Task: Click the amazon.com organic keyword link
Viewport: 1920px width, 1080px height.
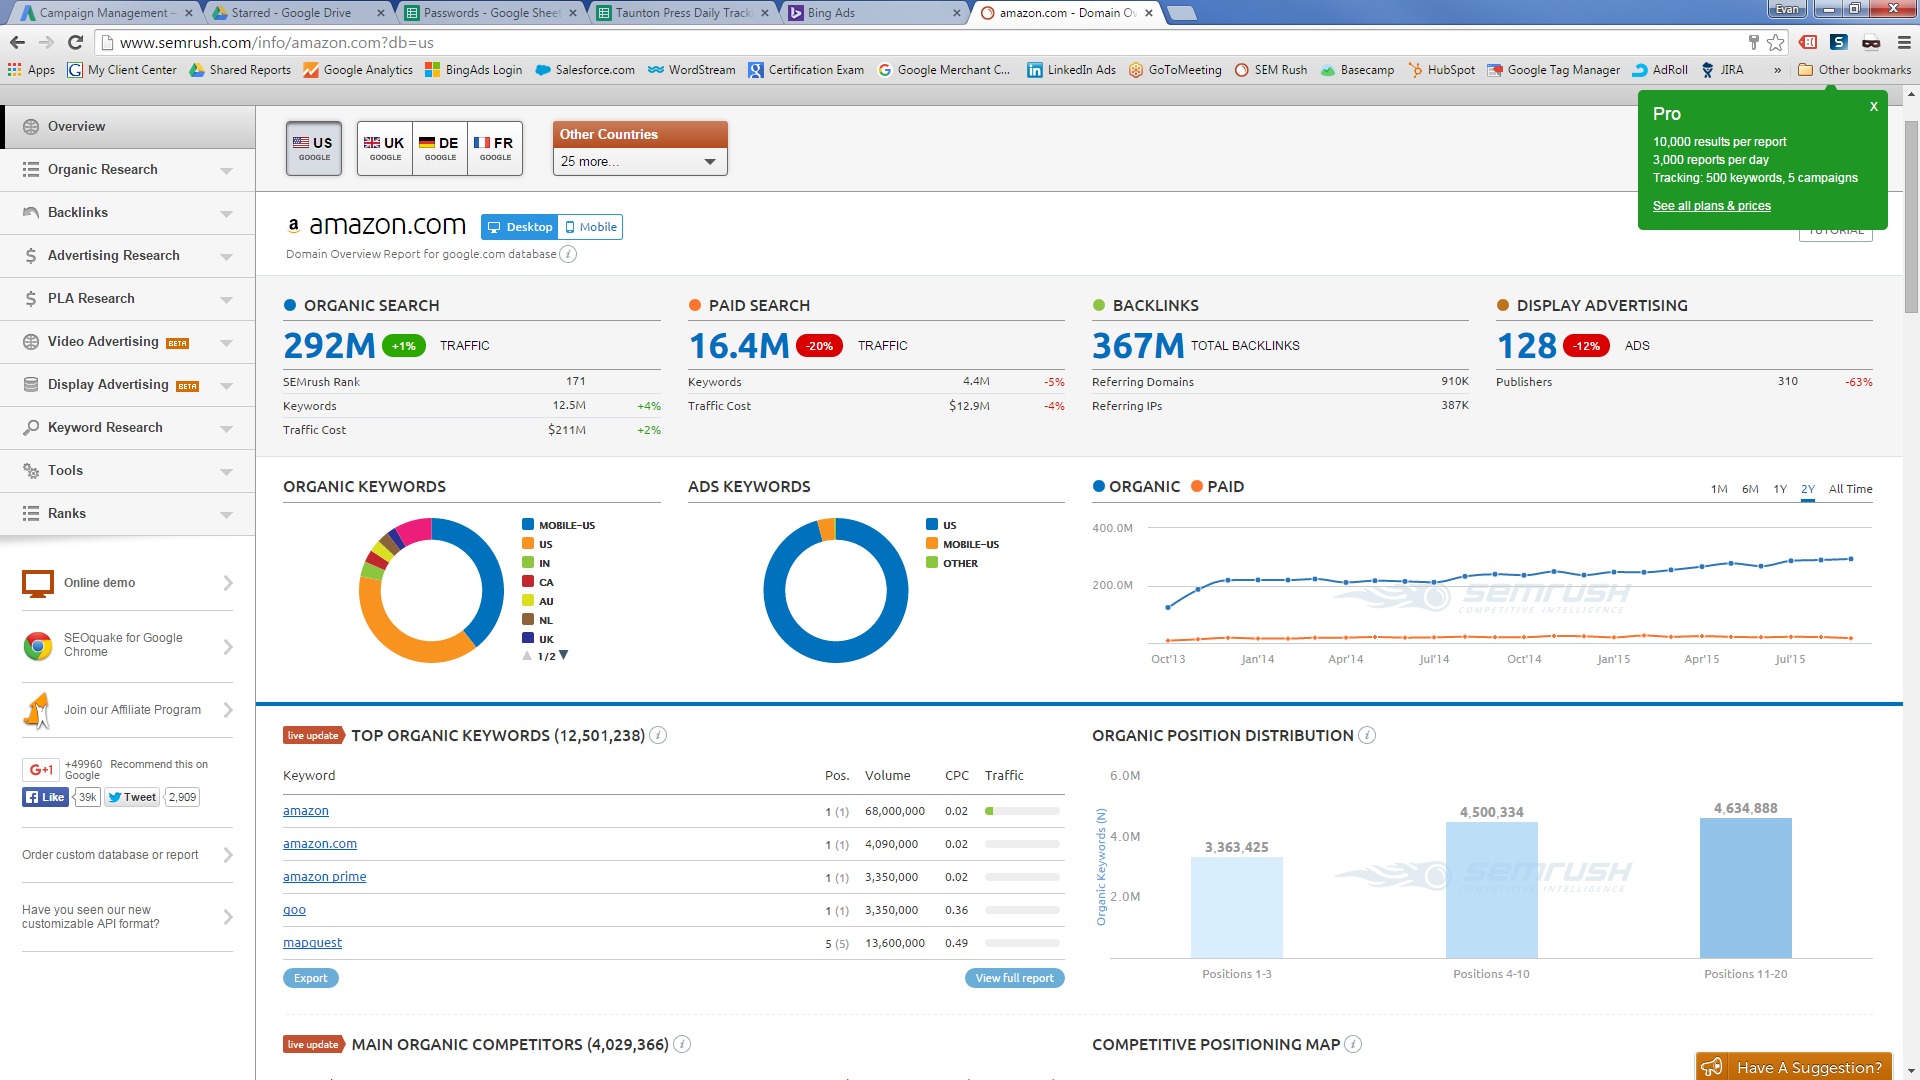Action: tap(320, 843)
